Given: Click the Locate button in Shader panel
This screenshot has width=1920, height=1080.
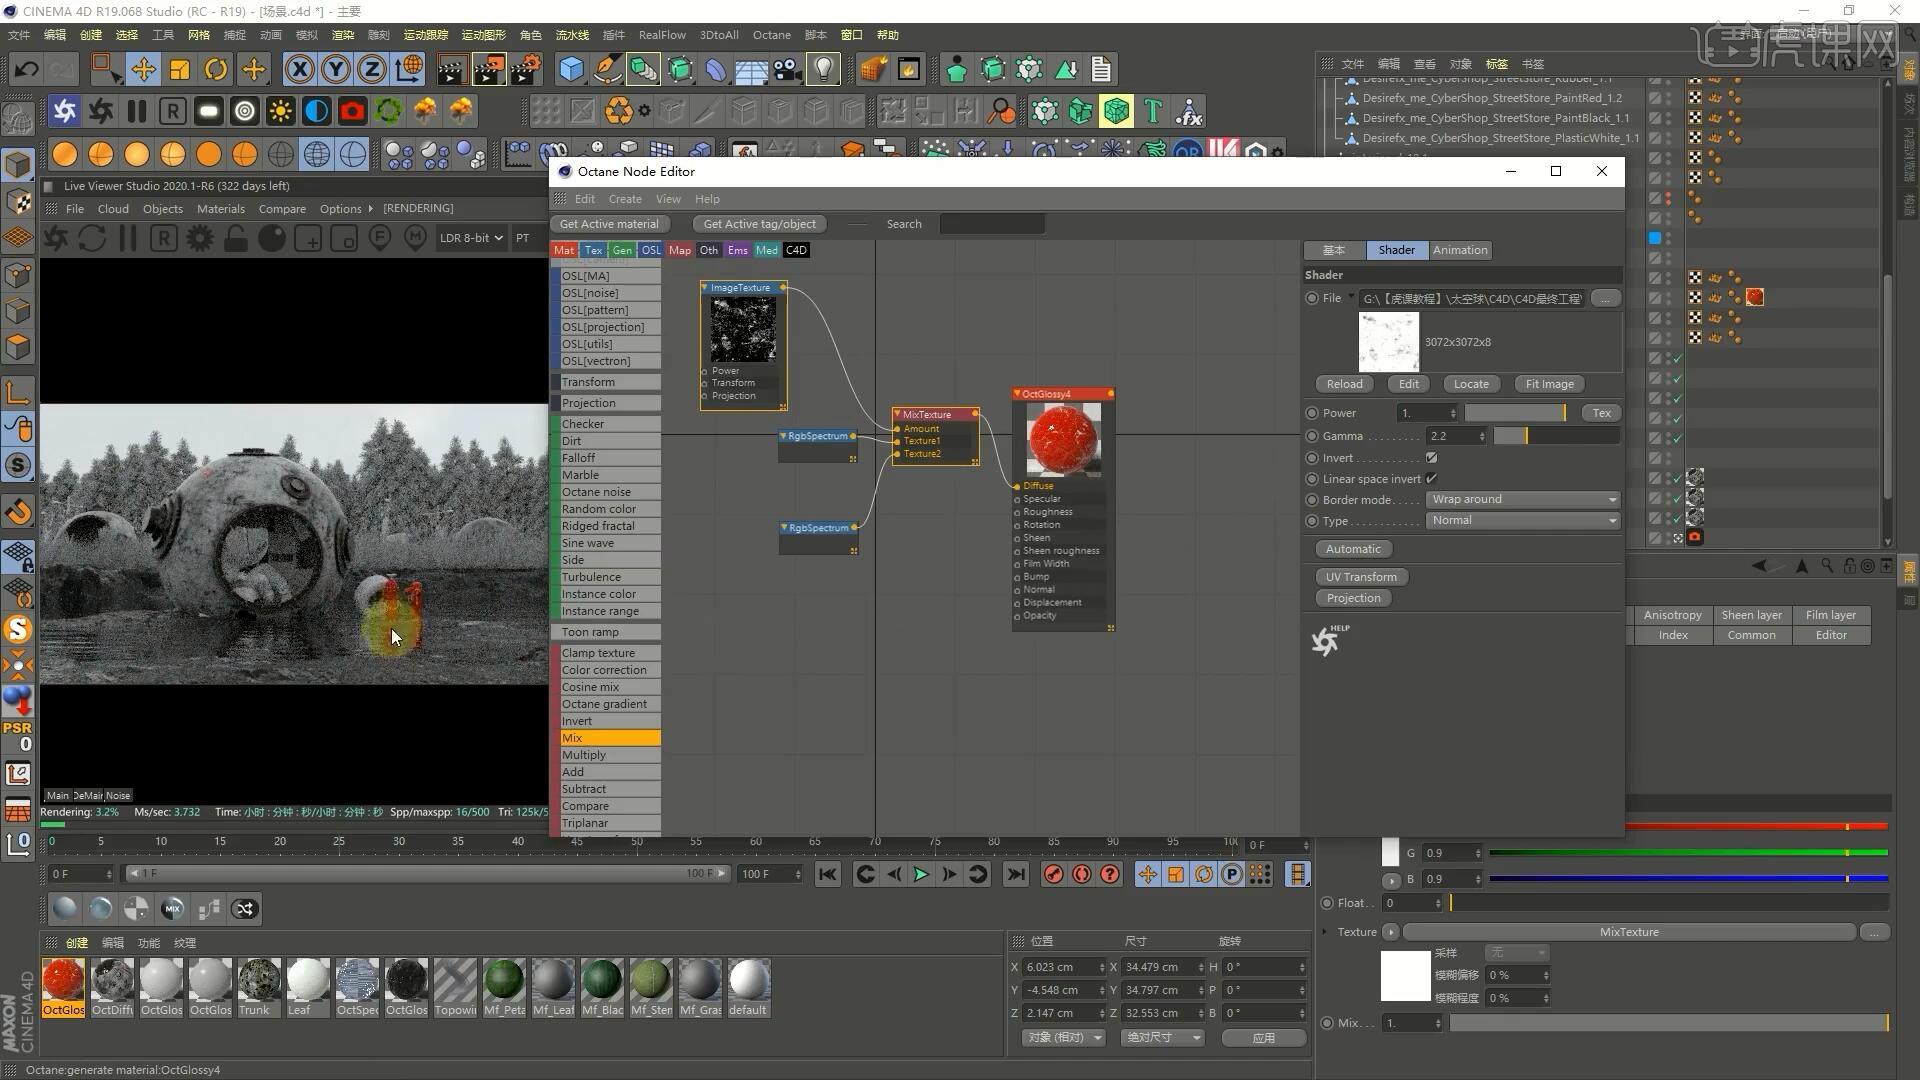Looking at the screenshot, I should 1471,384.
